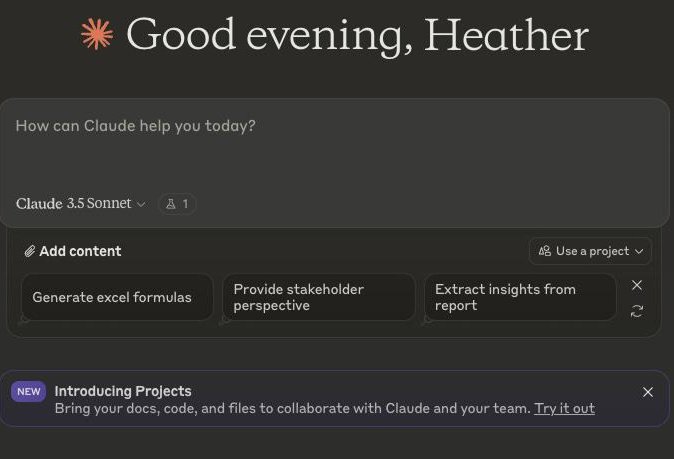Click the flask icon with count 1
Image resolution: width=674 pixels, height=459 pixels.
pyautogui.click(x=178, y=204)
